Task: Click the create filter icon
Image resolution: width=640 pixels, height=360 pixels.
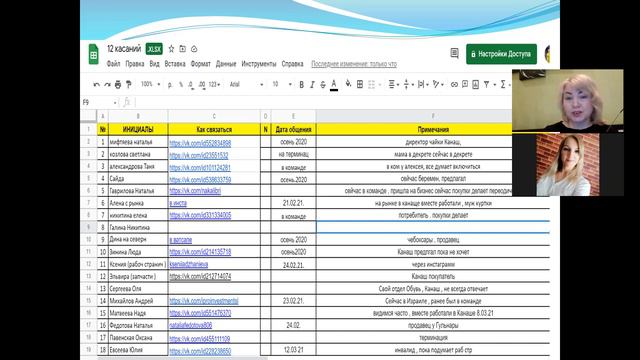Action: 487,84
